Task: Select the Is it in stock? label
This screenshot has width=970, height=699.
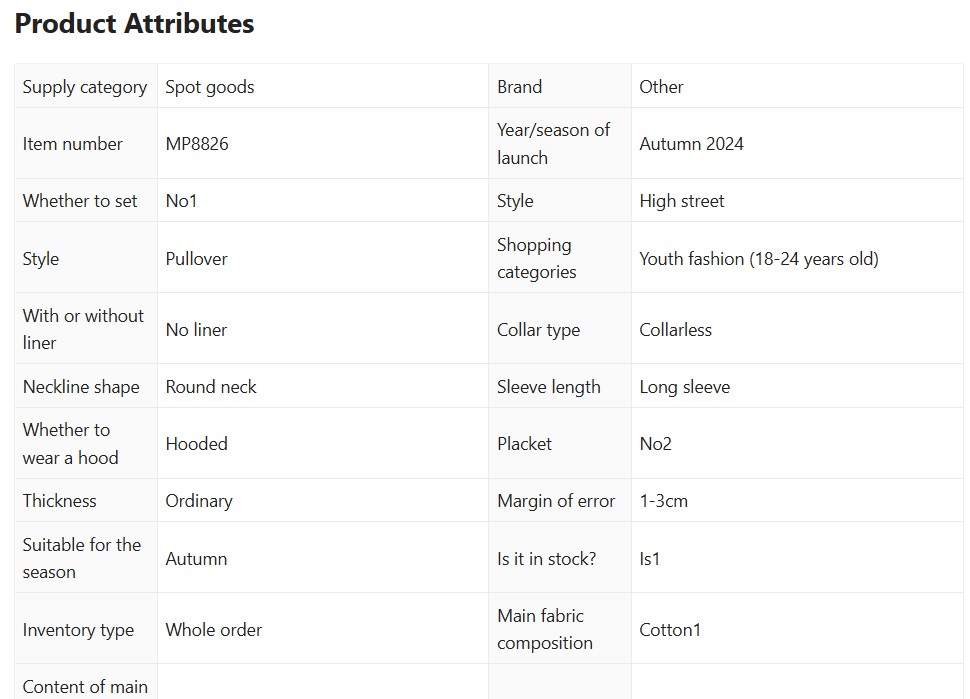Action: pos(546,559)
